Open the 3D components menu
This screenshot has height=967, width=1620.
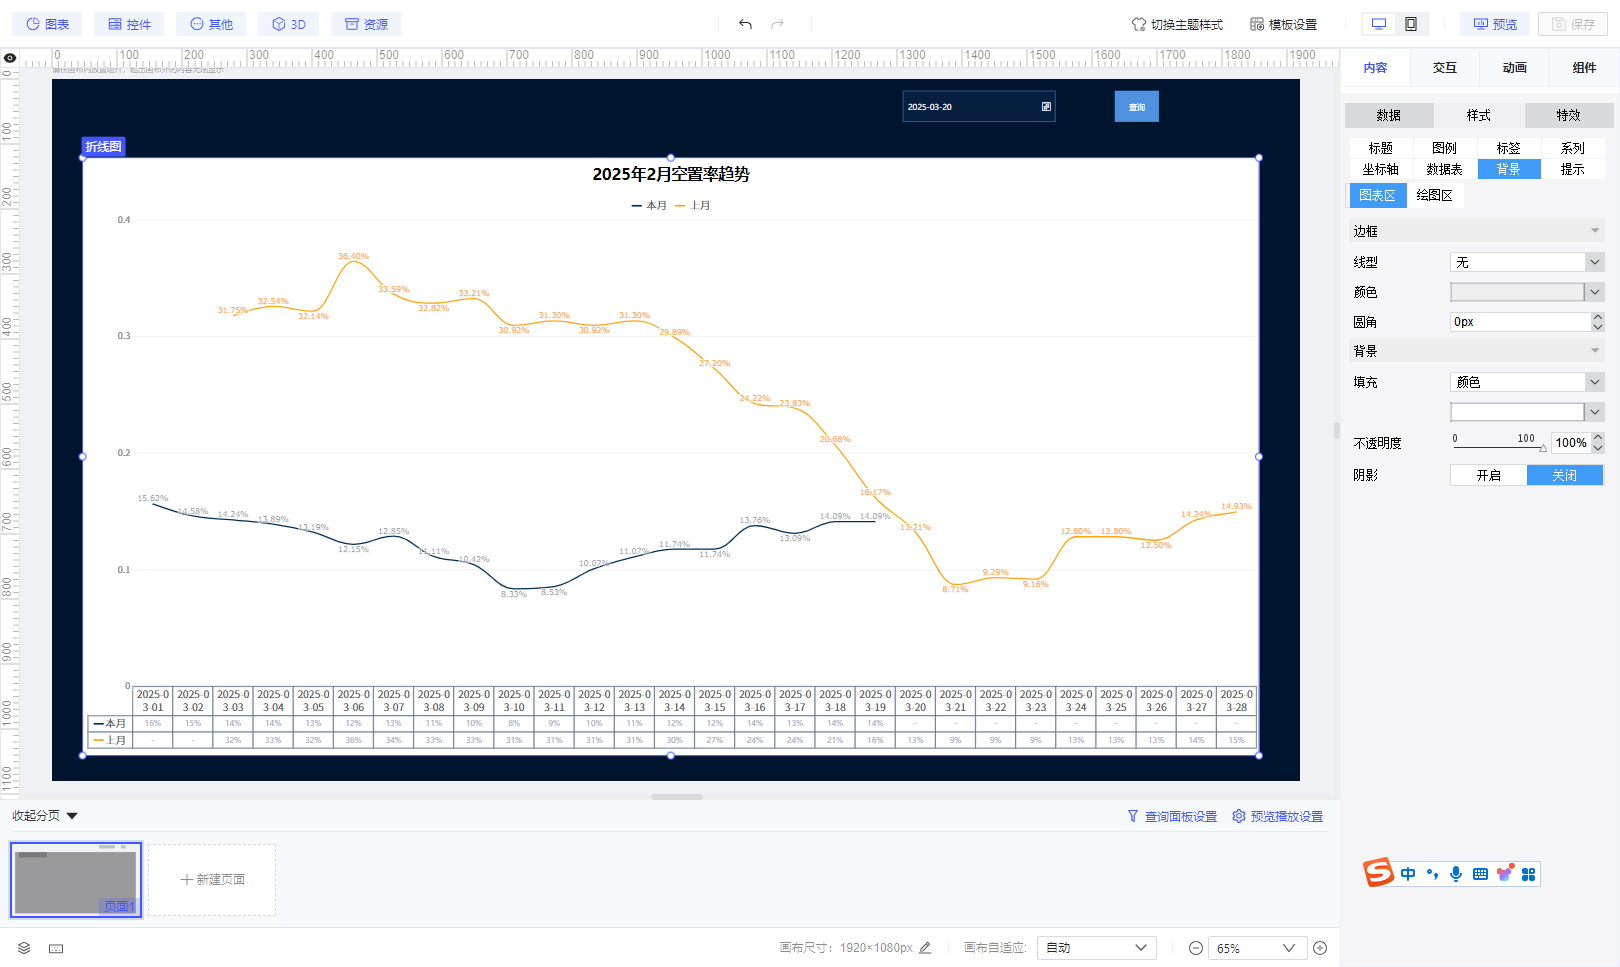pos(289,24)
